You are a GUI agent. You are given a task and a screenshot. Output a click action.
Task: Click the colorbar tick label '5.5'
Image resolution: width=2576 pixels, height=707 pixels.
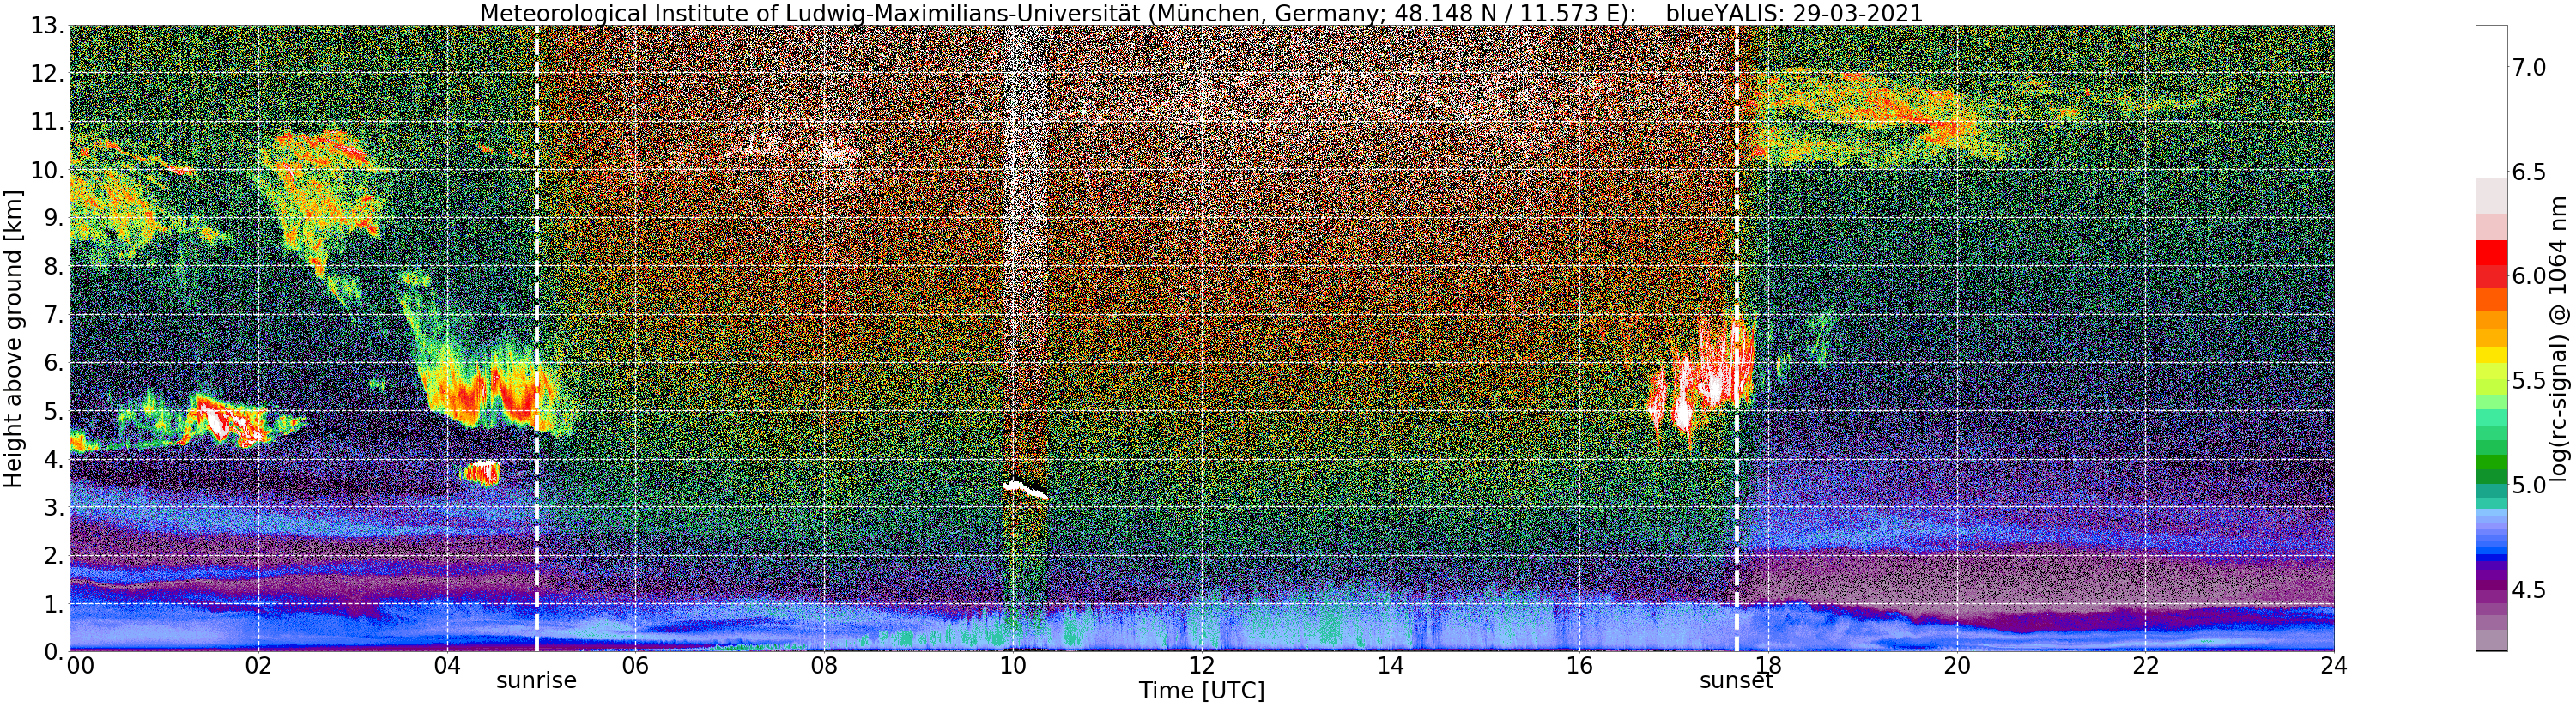2530,381
